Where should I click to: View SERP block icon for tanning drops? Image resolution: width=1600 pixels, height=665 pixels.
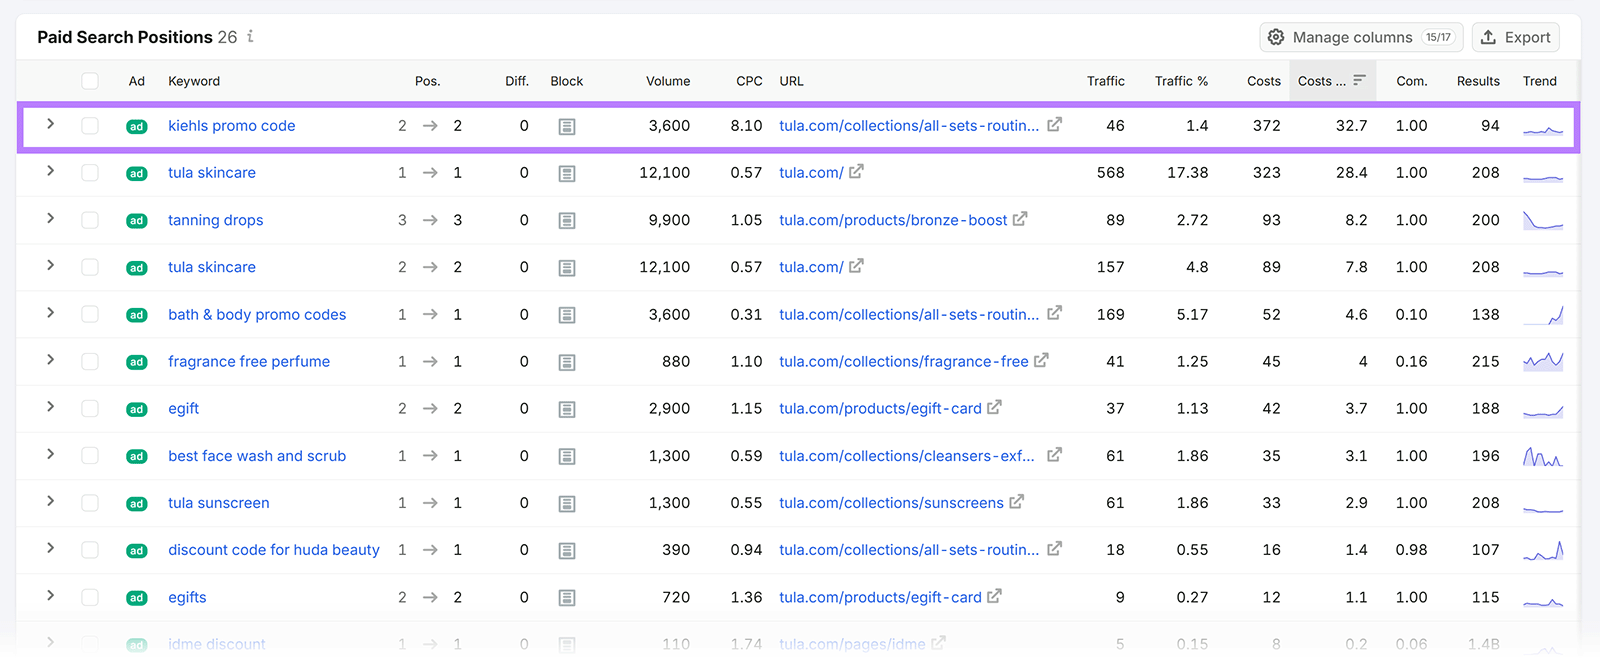point(567,220)
